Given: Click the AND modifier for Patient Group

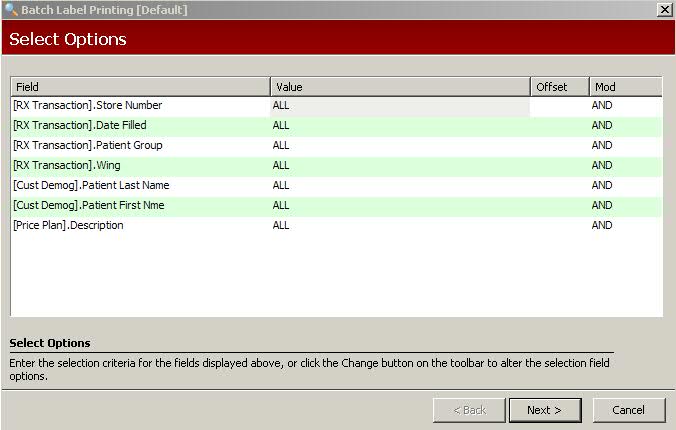Looking at the screenshot, I should tap(602, 145).
